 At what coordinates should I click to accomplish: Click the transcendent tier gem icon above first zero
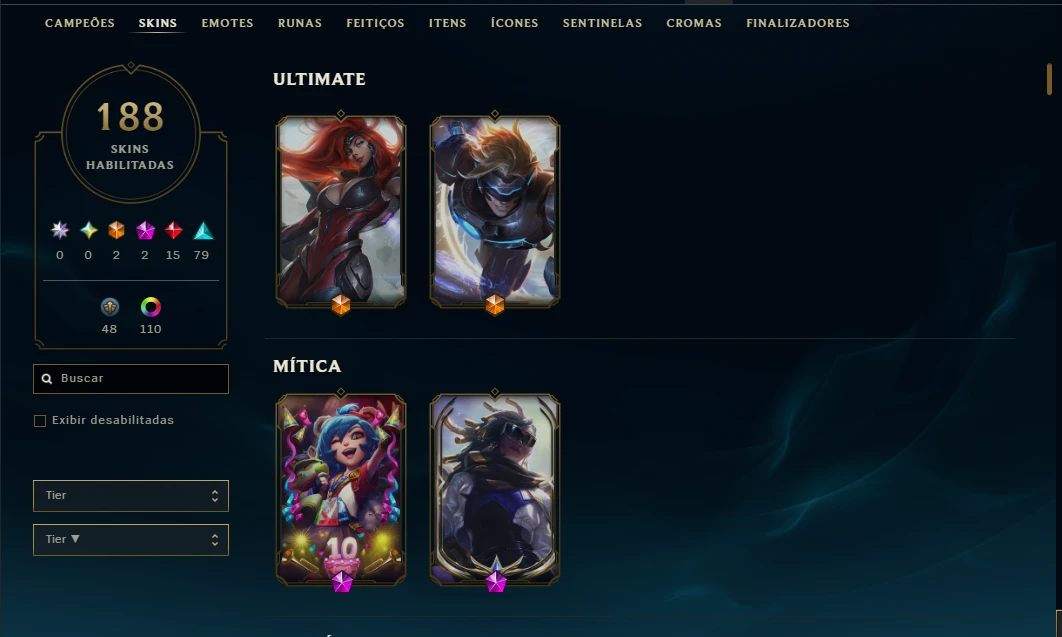(60, 231)
